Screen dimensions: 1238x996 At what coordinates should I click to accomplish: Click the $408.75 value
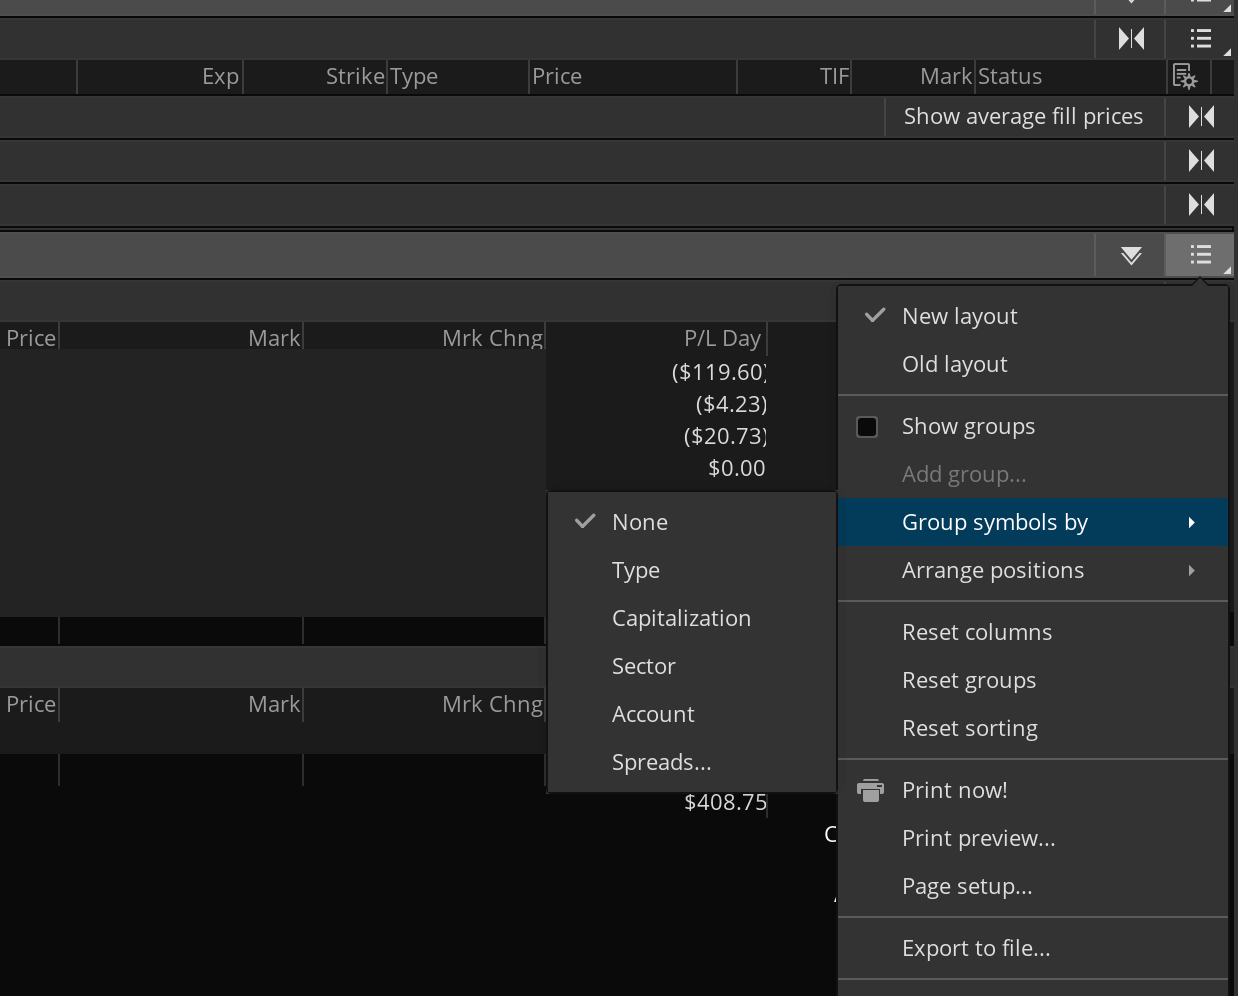[726, 802]
